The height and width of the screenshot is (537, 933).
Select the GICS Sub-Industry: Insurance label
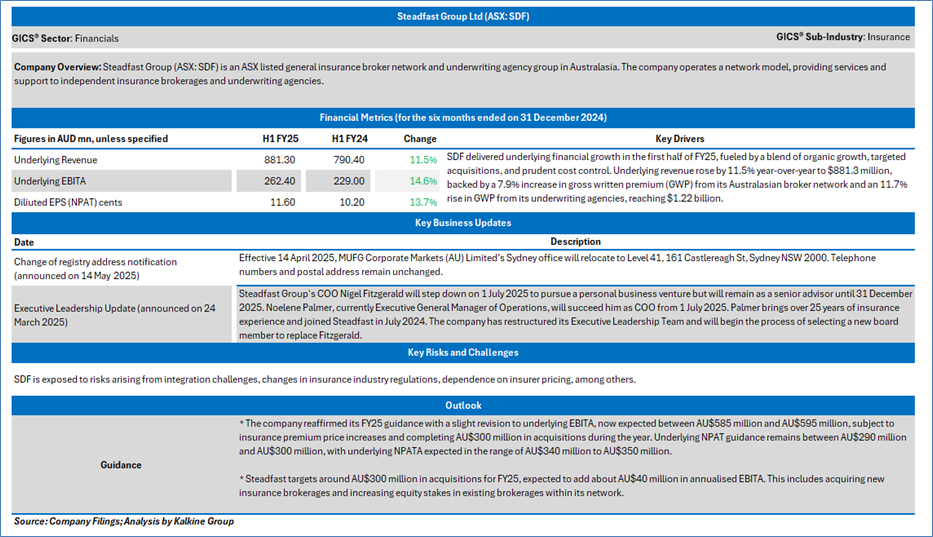click(843, 37)
